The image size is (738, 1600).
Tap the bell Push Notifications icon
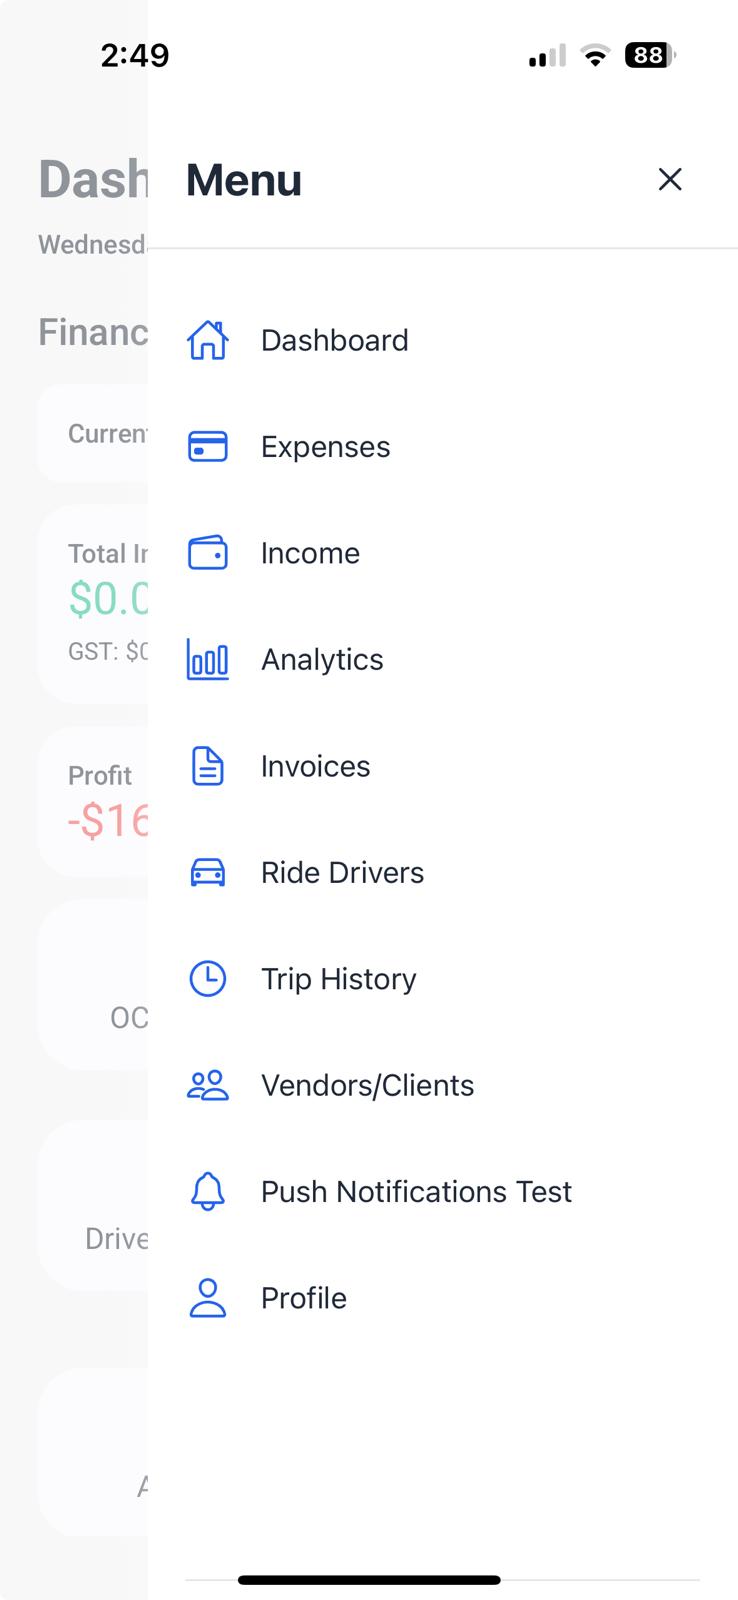point(208,1191)
